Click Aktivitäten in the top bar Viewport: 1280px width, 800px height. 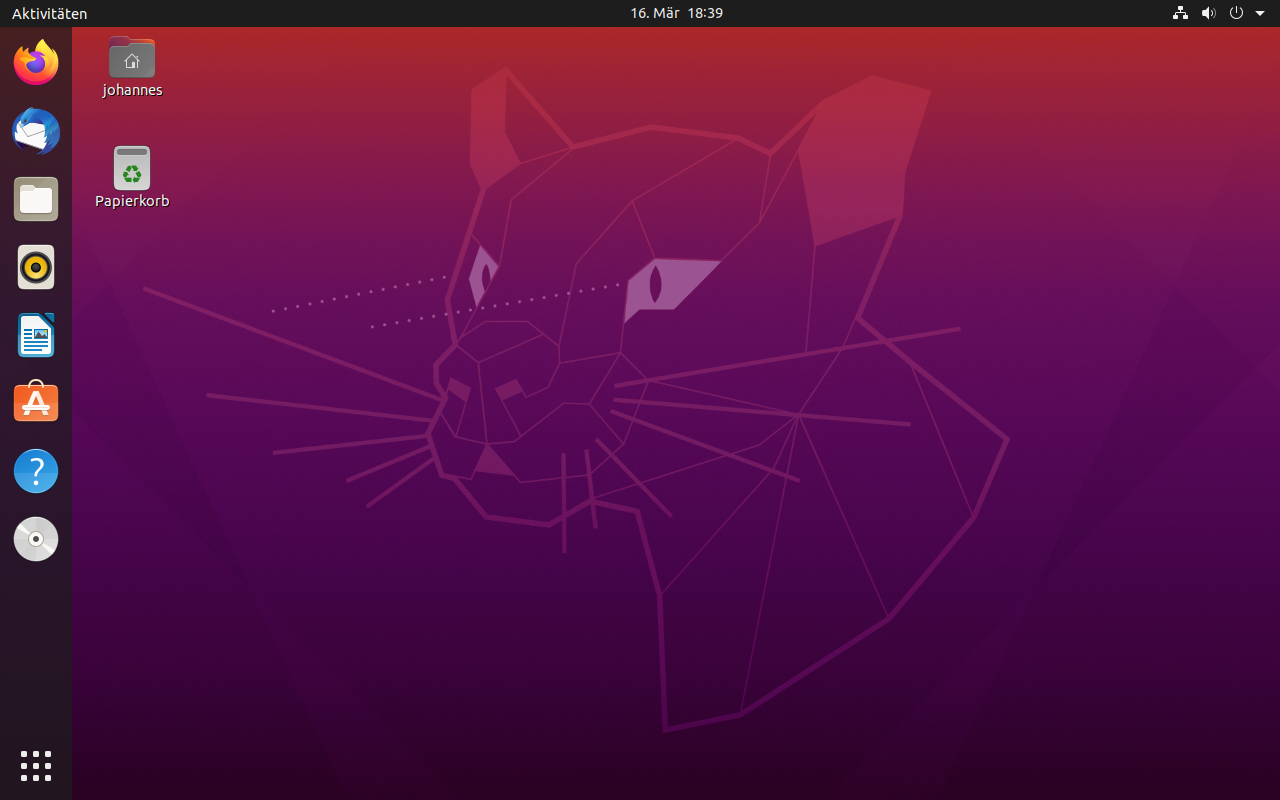[x=49, y=13]
